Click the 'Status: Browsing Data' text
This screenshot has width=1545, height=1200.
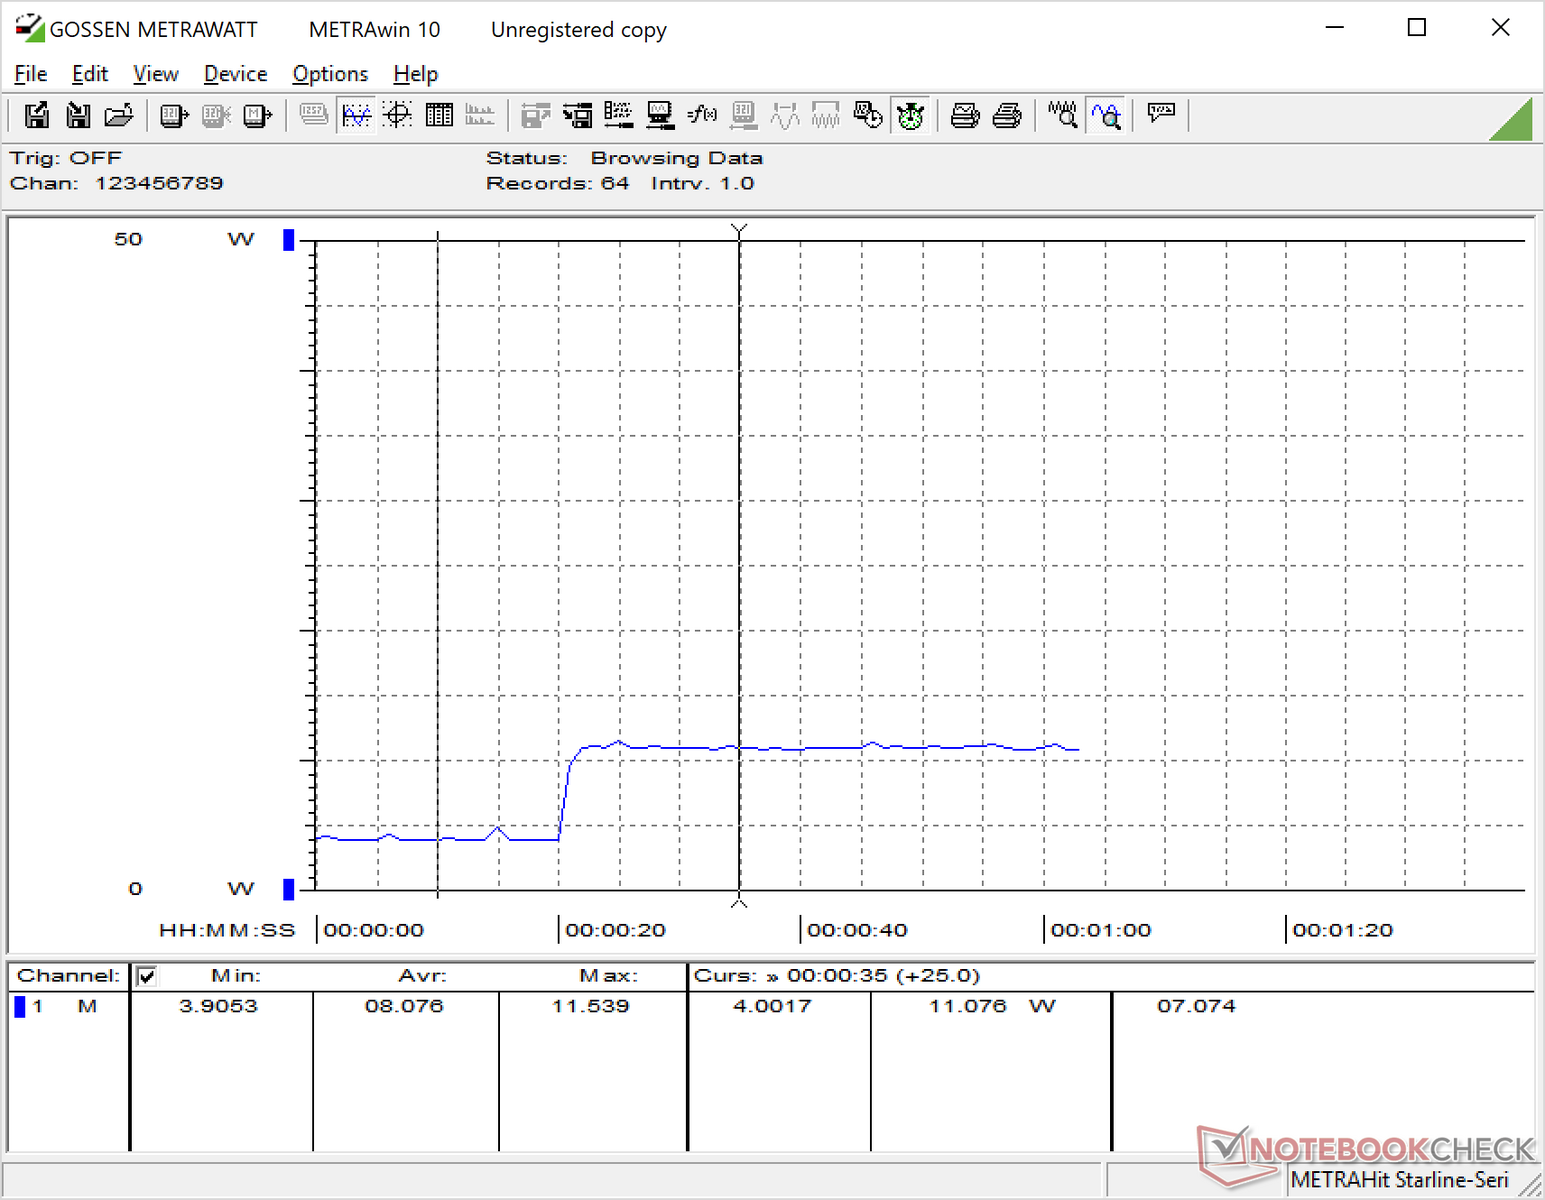625,158
